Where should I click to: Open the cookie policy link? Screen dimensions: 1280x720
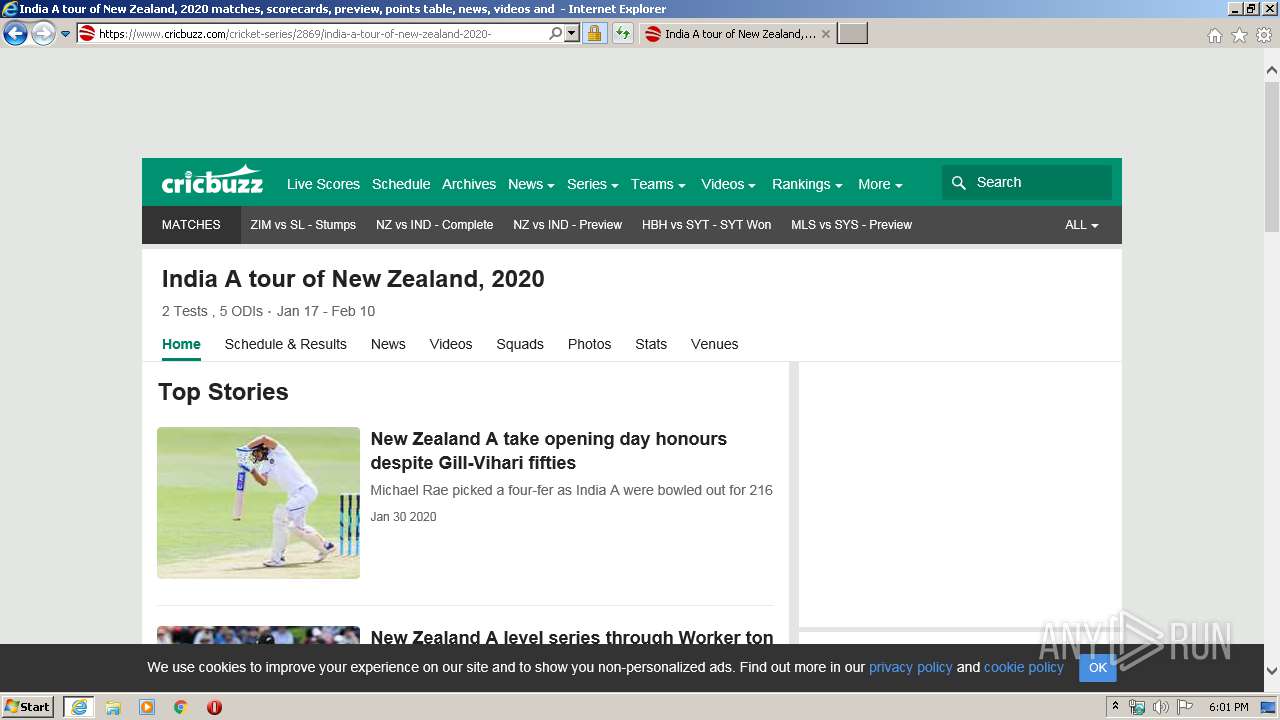point(1024,667)
